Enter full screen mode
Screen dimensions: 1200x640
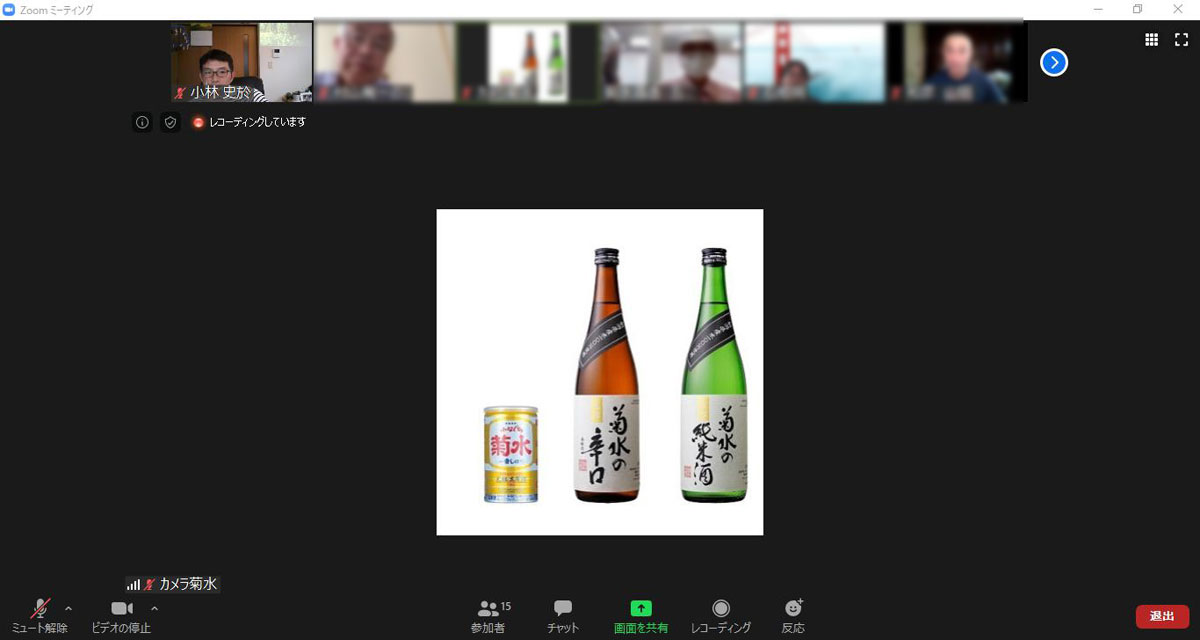click(x=1181, y=39)
